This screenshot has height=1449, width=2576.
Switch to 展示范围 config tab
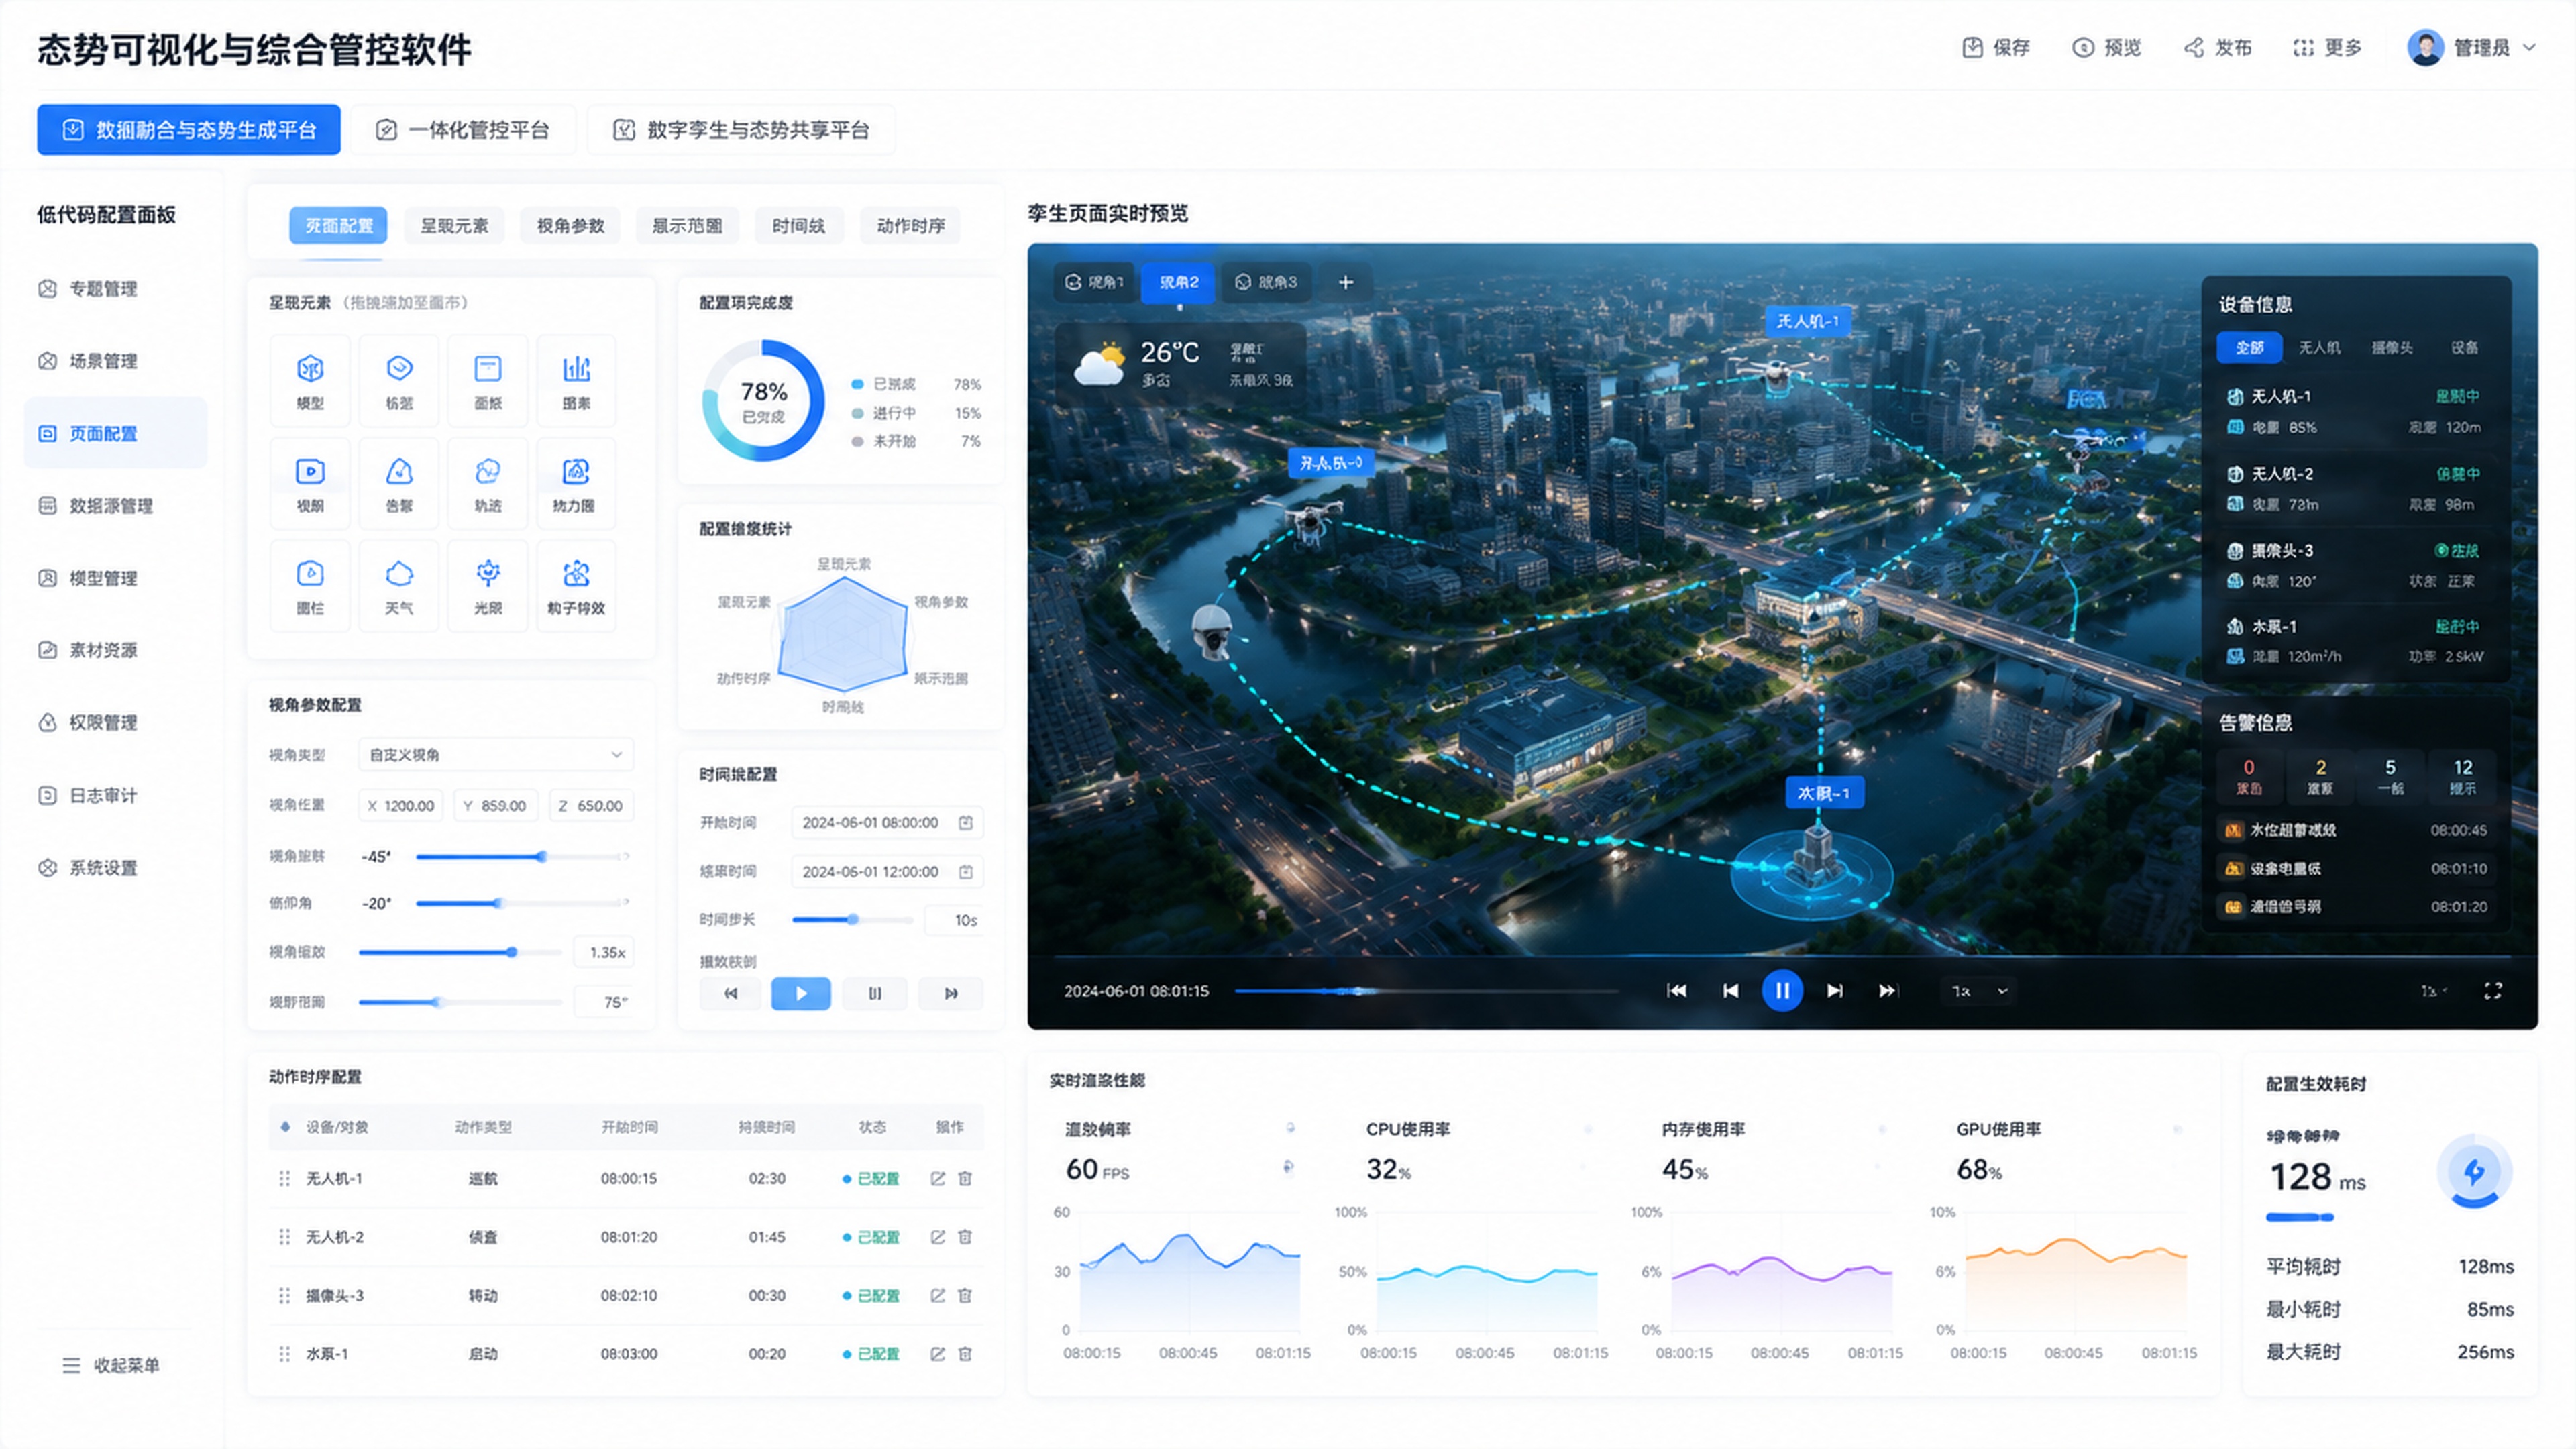click(x=687, y=226)
